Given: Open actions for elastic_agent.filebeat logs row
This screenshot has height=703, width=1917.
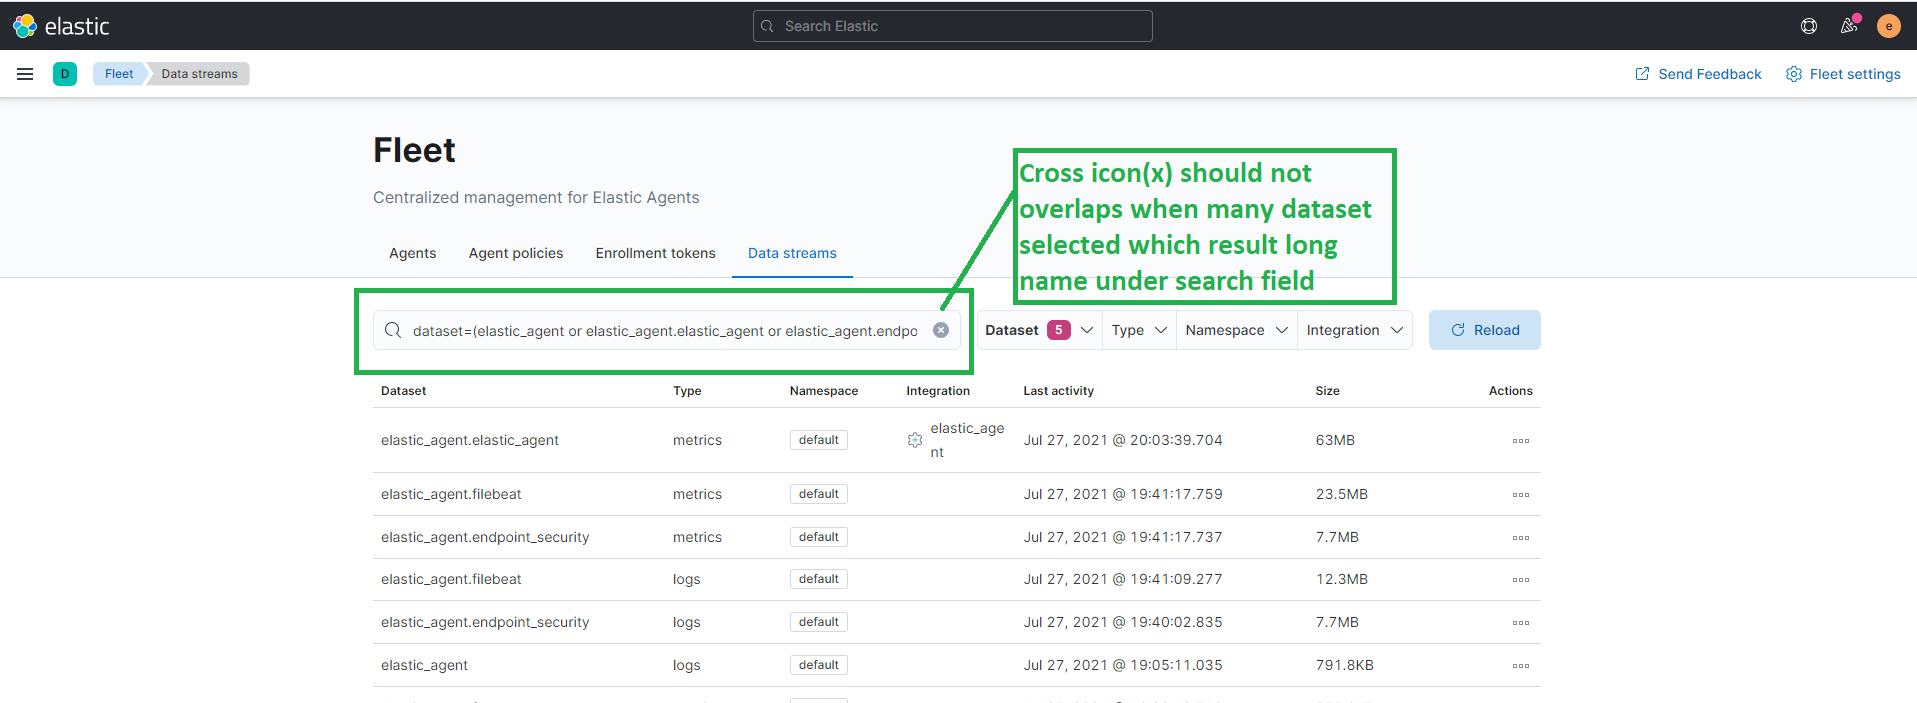Looking at the screenshot, I should [1521, 580].
